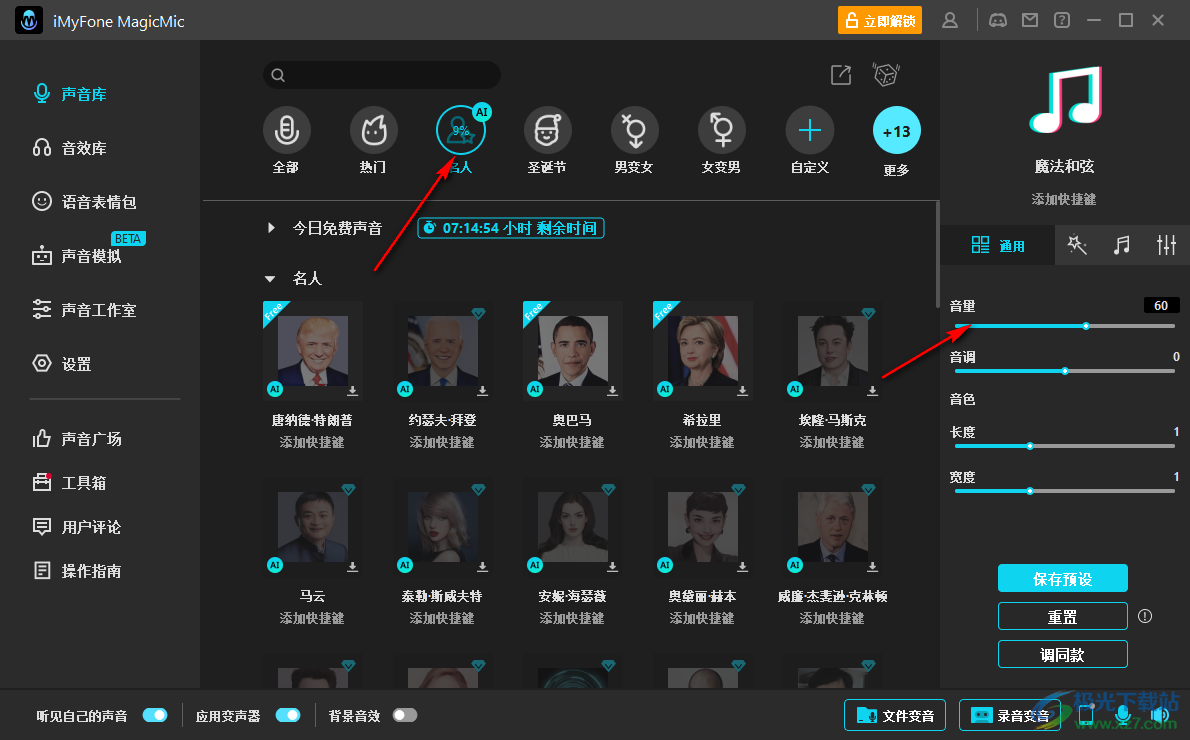Select the 圣诞节 Santa category icon
This screenshot has width=1190, height=740.
[547, 130]
